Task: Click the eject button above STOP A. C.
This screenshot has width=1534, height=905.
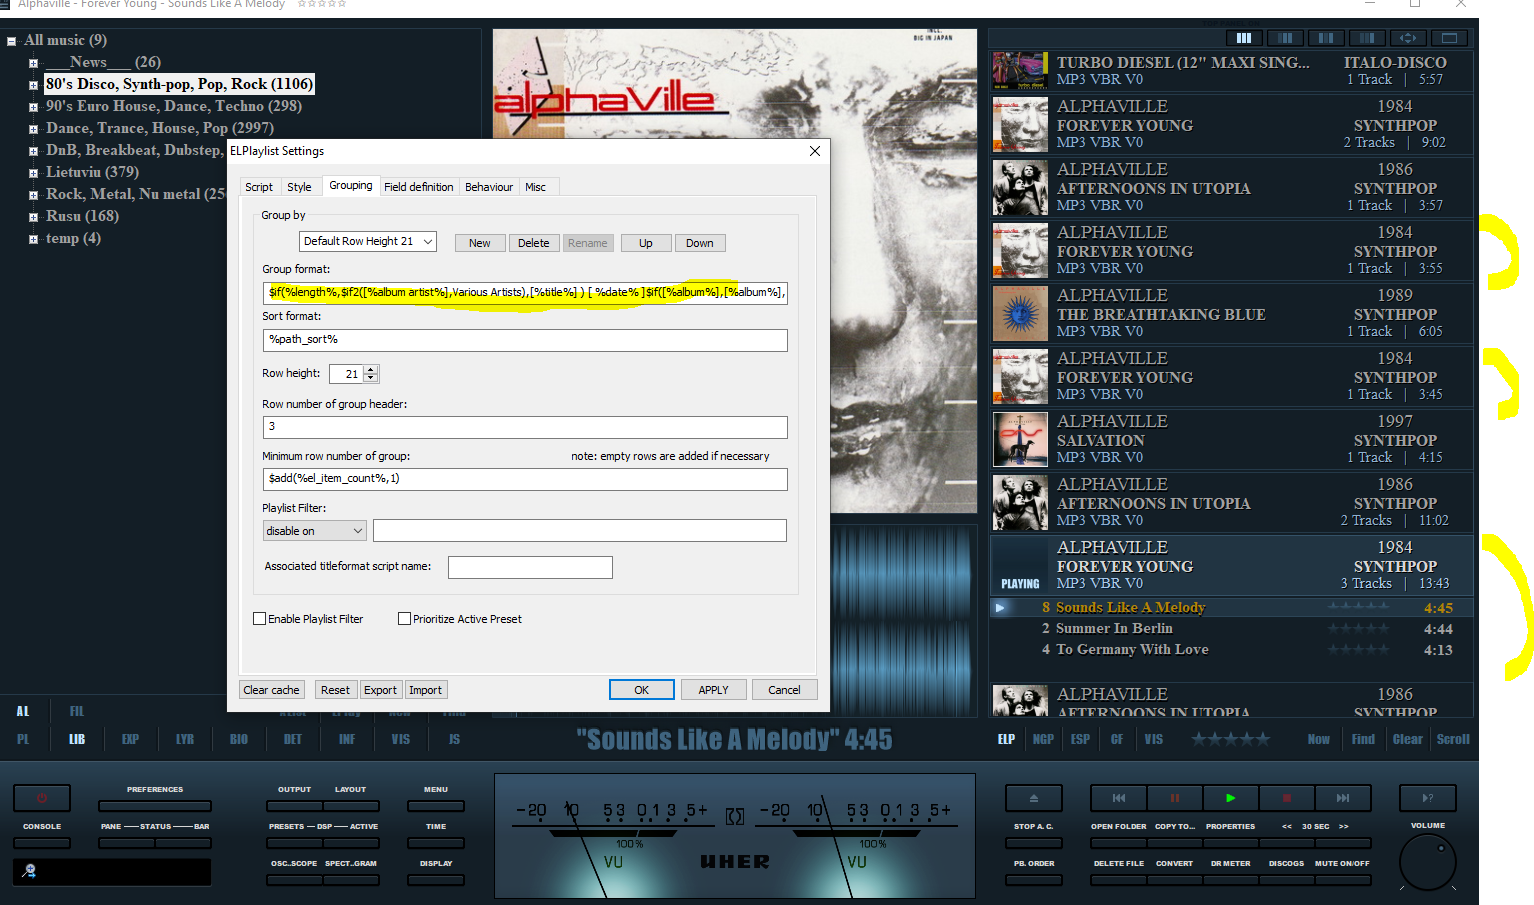Action: click(x=1033, y=798)
